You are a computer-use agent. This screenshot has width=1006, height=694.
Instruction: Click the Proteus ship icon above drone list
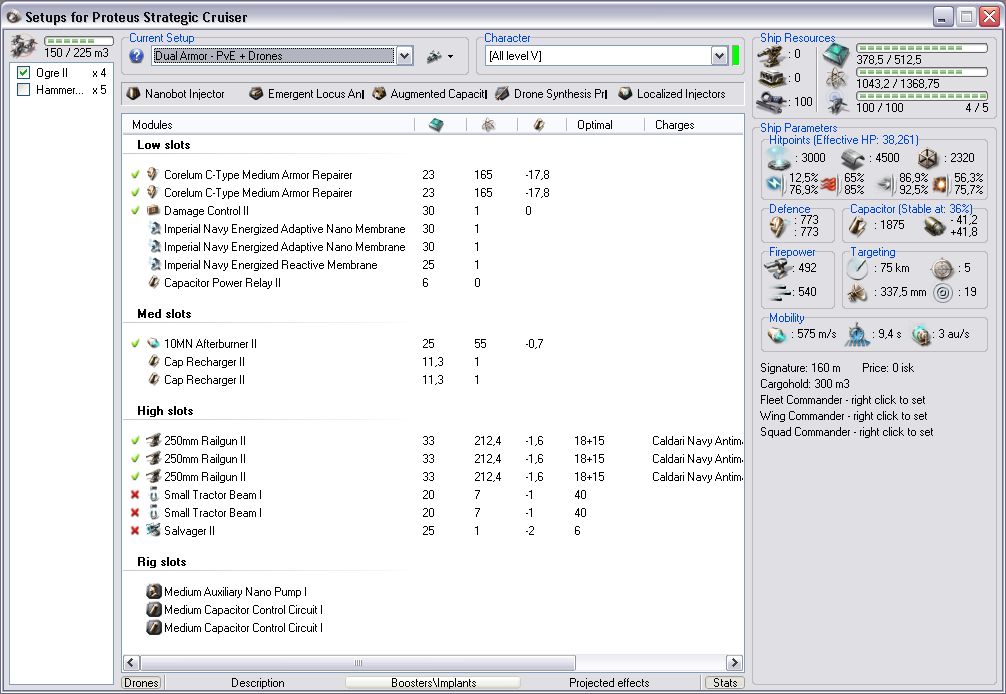point(24,46)
